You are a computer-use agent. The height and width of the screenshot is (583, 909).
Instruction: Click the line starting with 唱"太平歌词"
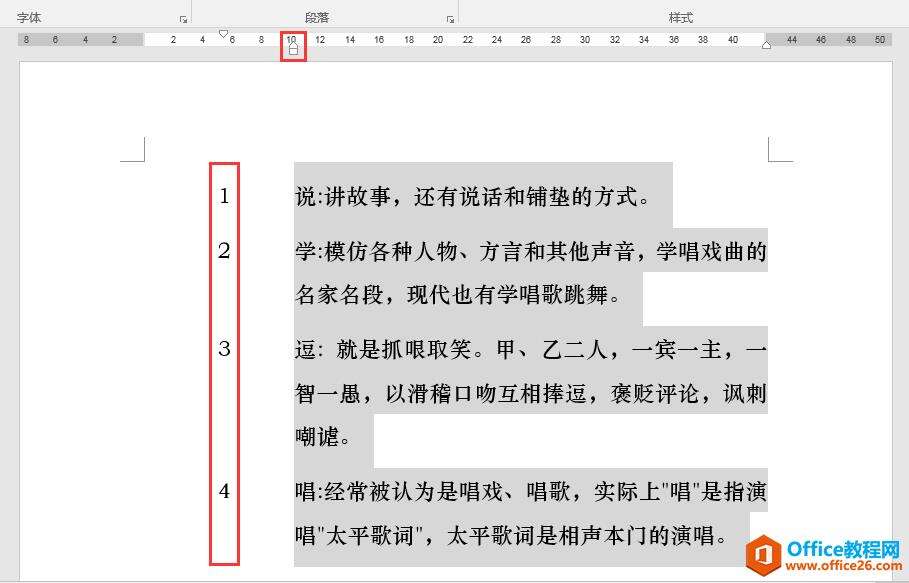[x=512, y=534]
